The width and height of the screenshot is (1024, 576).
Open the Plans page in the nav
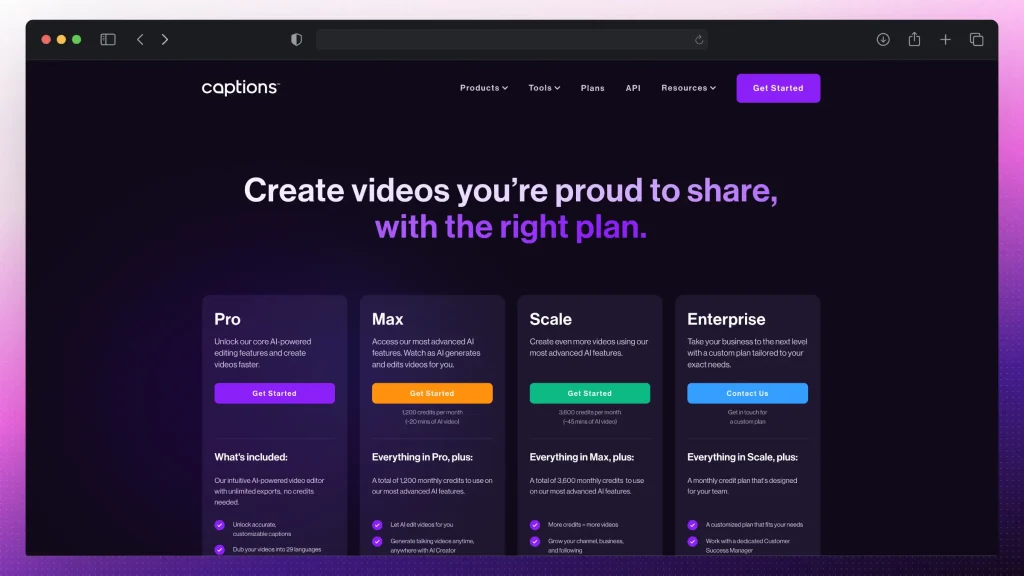point(592,88)
